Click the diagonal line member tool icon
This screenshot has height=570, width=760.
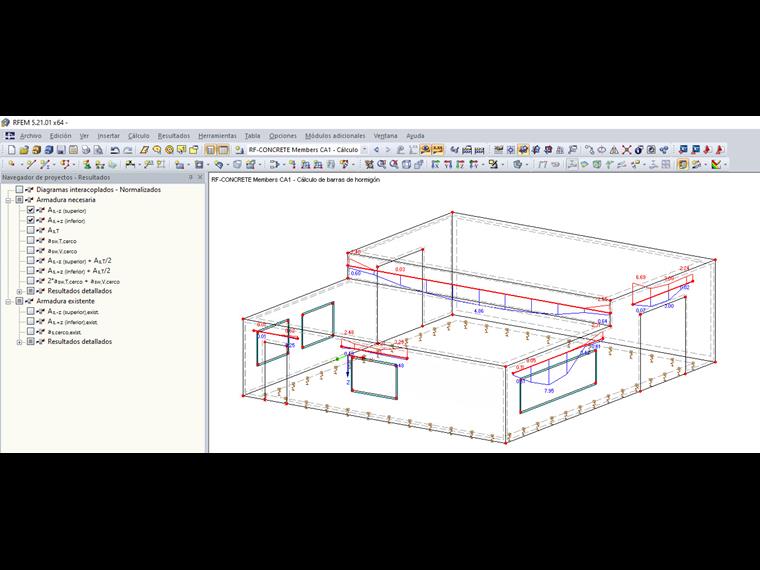coord(31,164)
